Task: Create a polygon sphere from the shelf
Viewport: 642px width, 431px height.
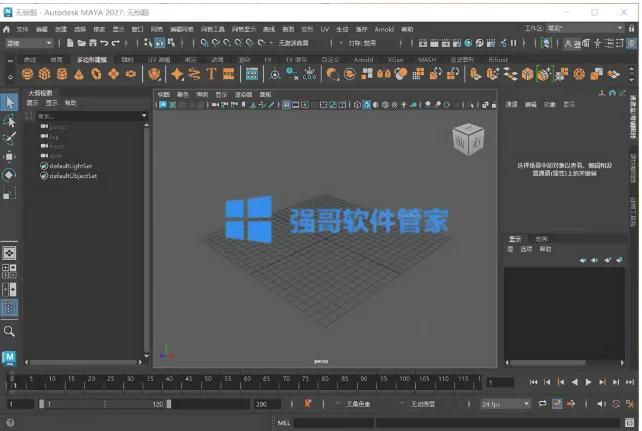Action: click(x=27, y=74)
